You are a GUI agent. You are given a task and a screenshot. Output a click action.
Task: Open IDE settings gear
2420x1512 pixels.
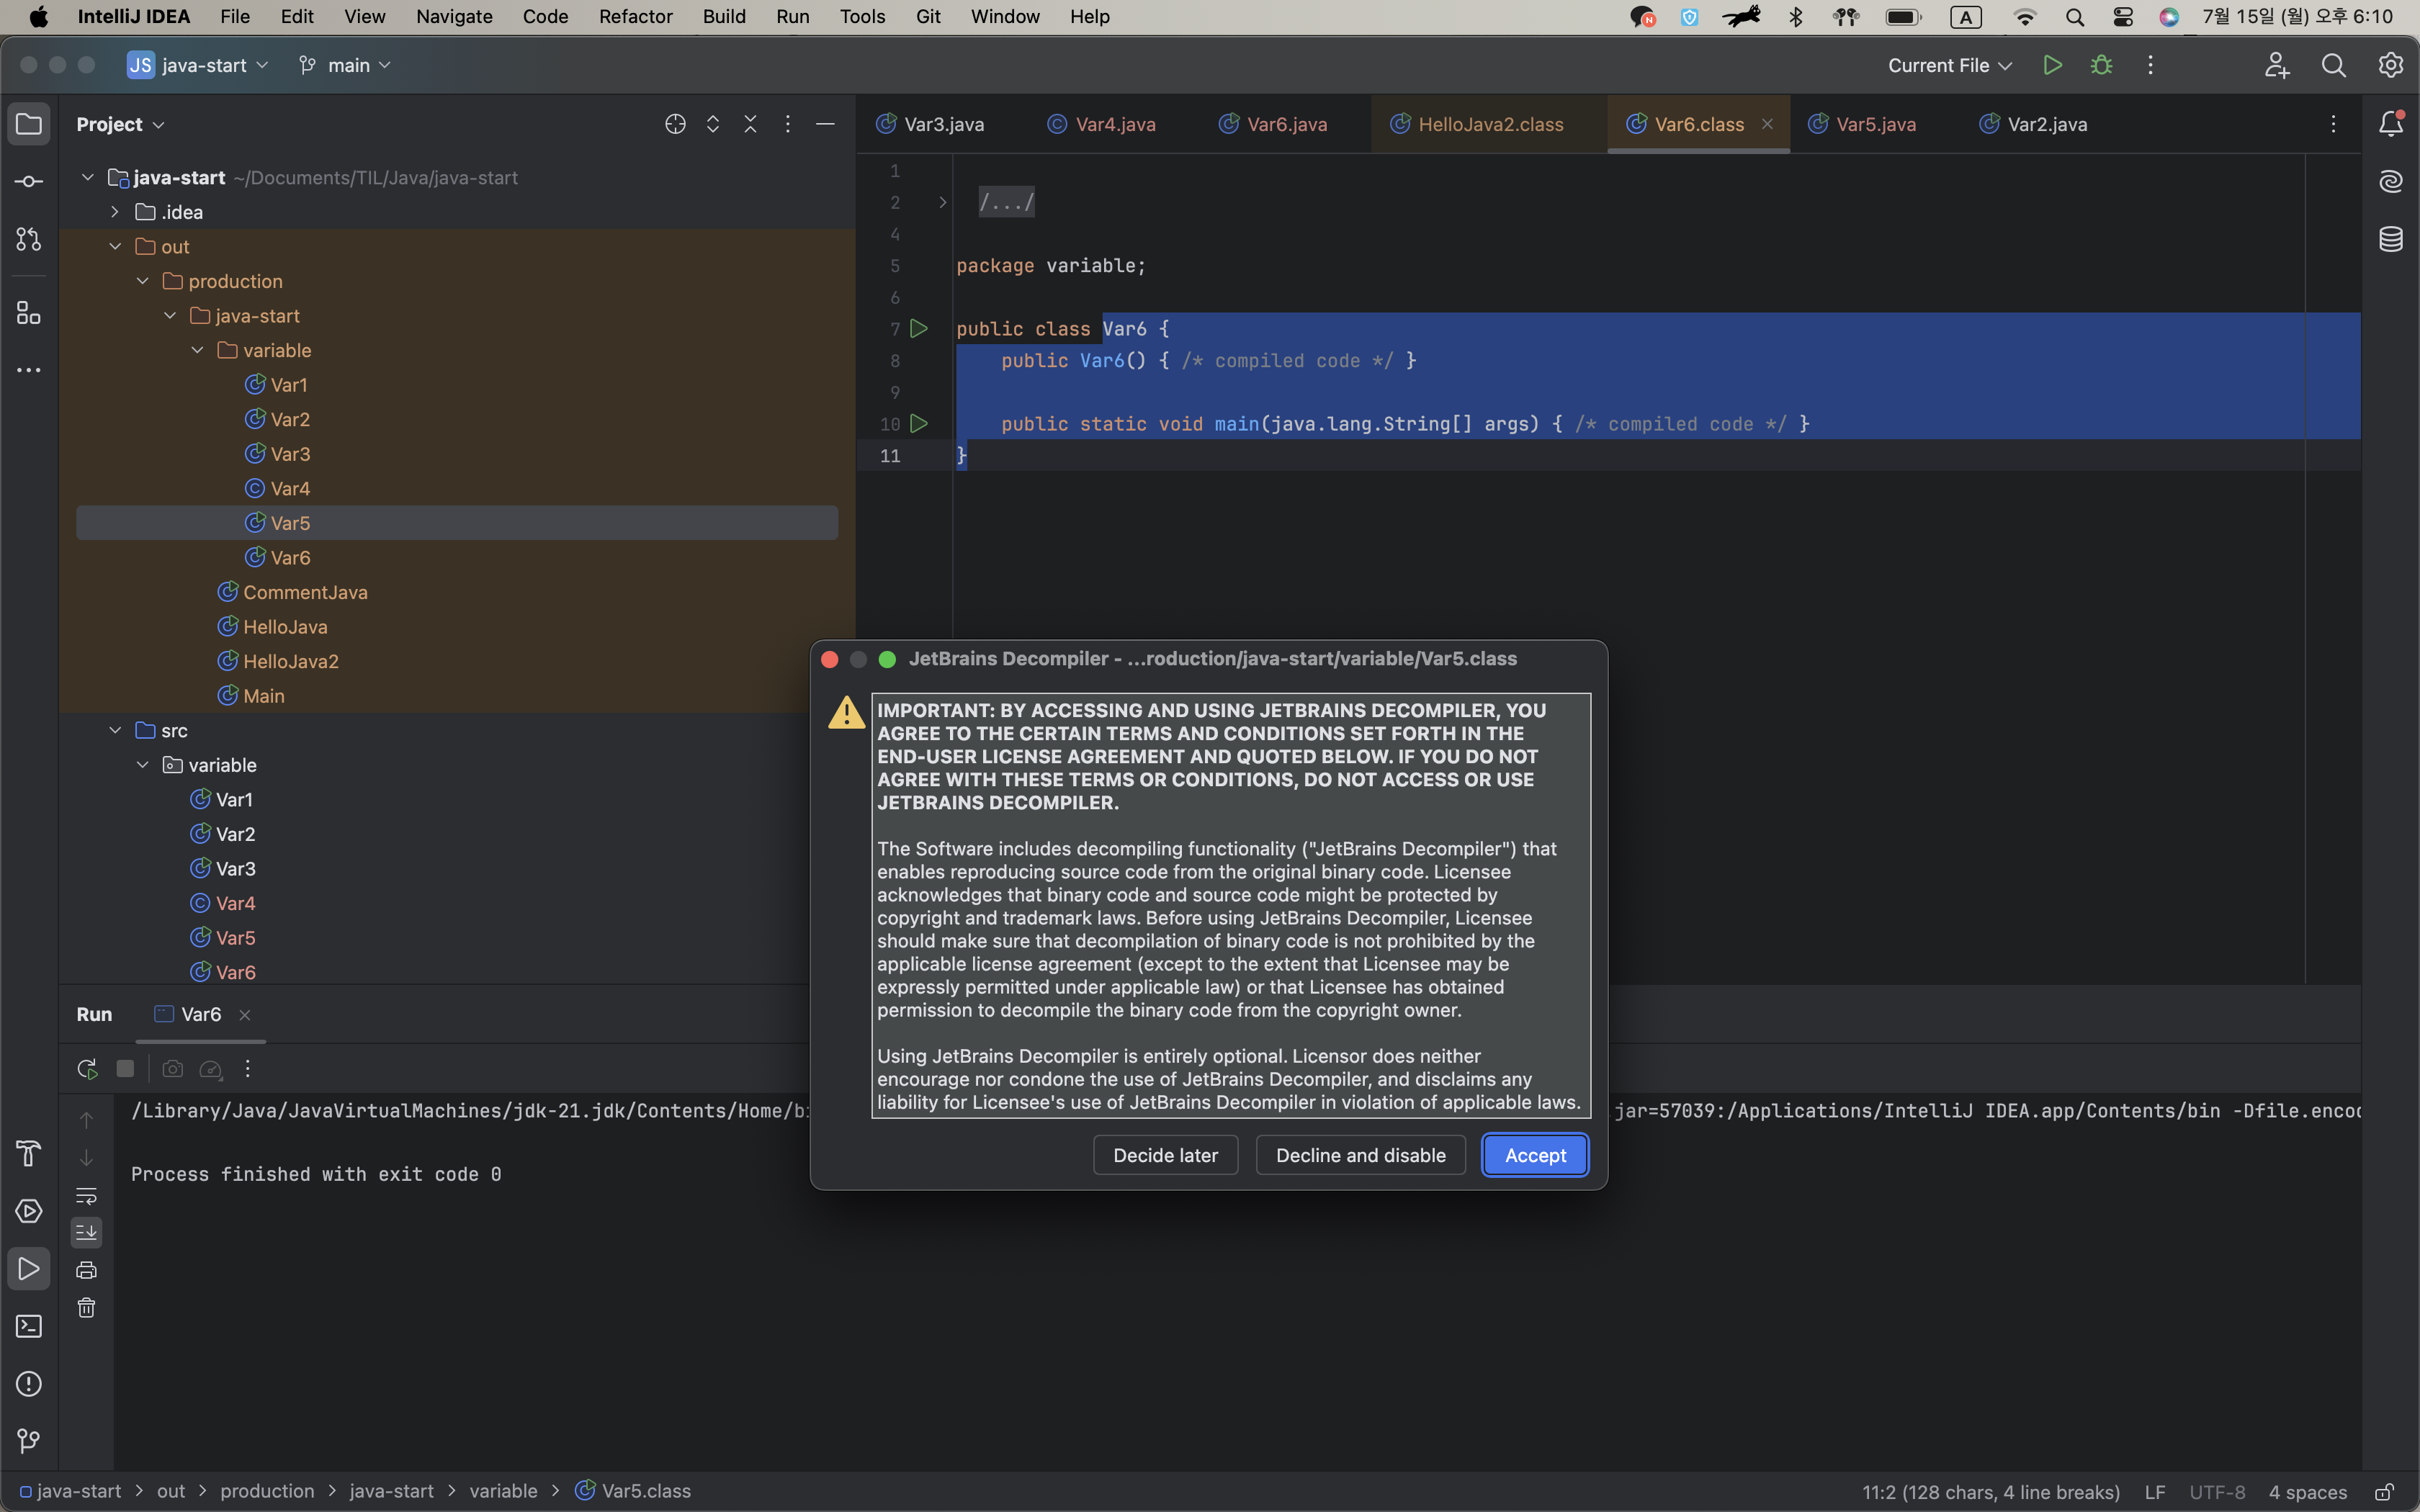tap(2391, 65)
